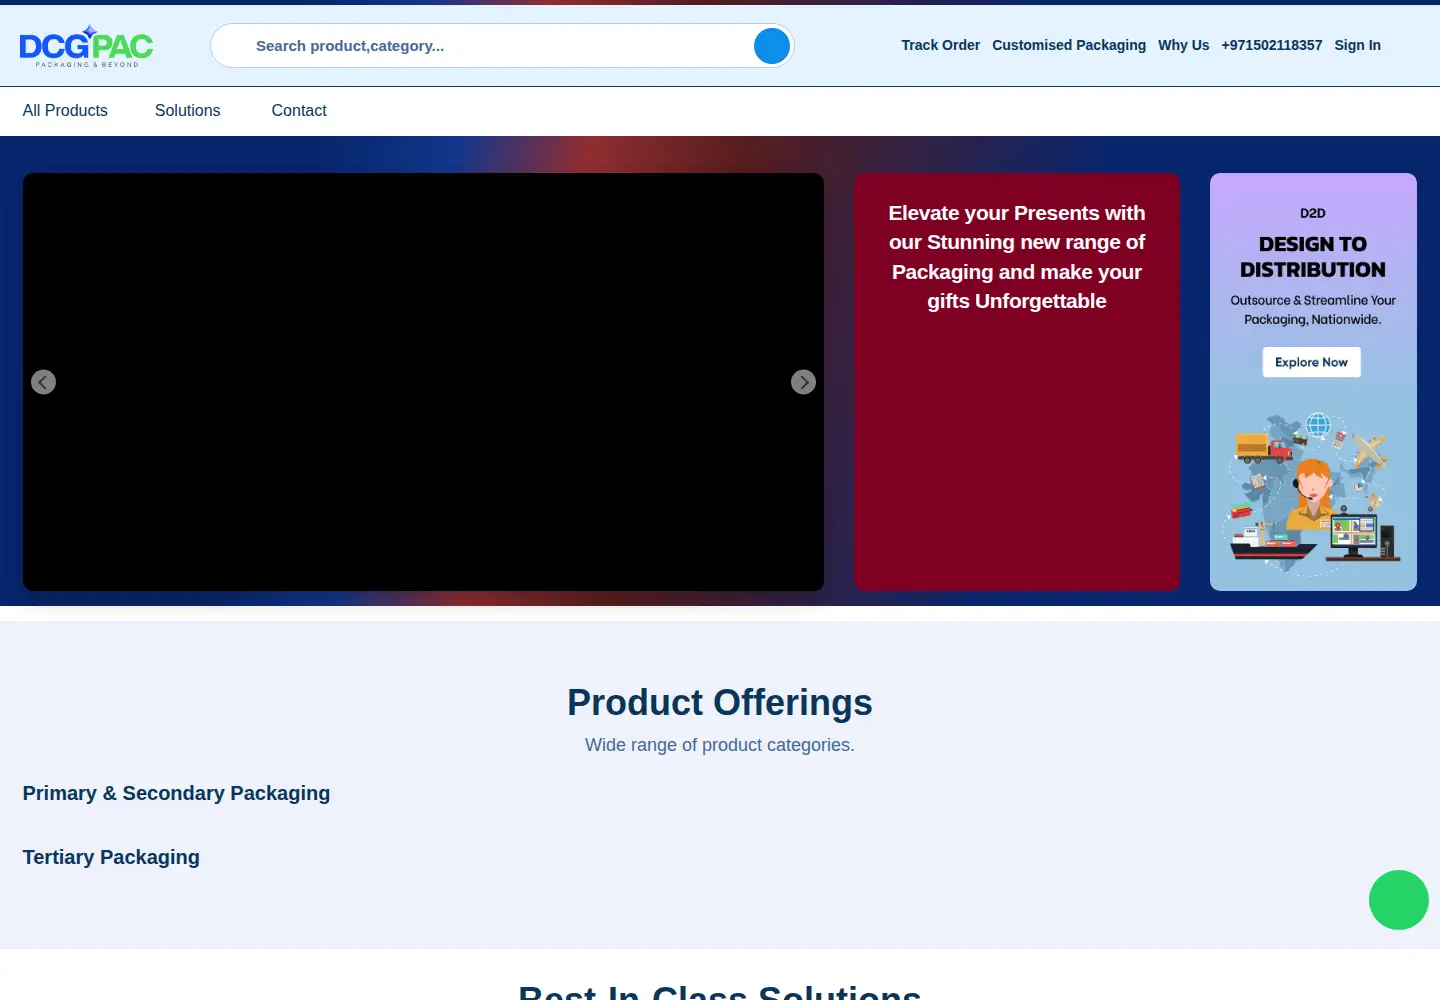Image resolution: width=1440 pixels, height=1000 pixels.
Task: Click the main black carousel banner
Action: [x=423, y=382]
